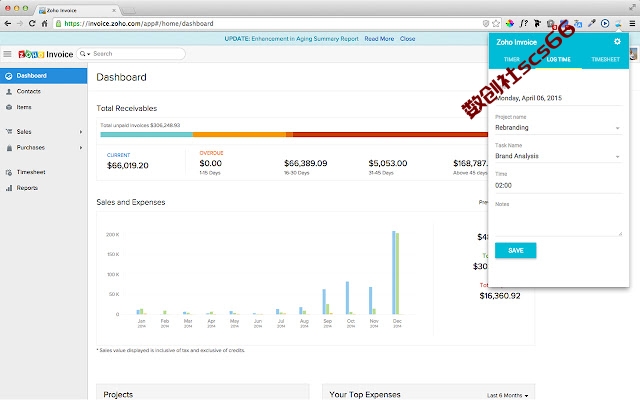Expand the Purchases sidebar section
The height and width of the screenshot is (400, 640).
pos(43,148)
